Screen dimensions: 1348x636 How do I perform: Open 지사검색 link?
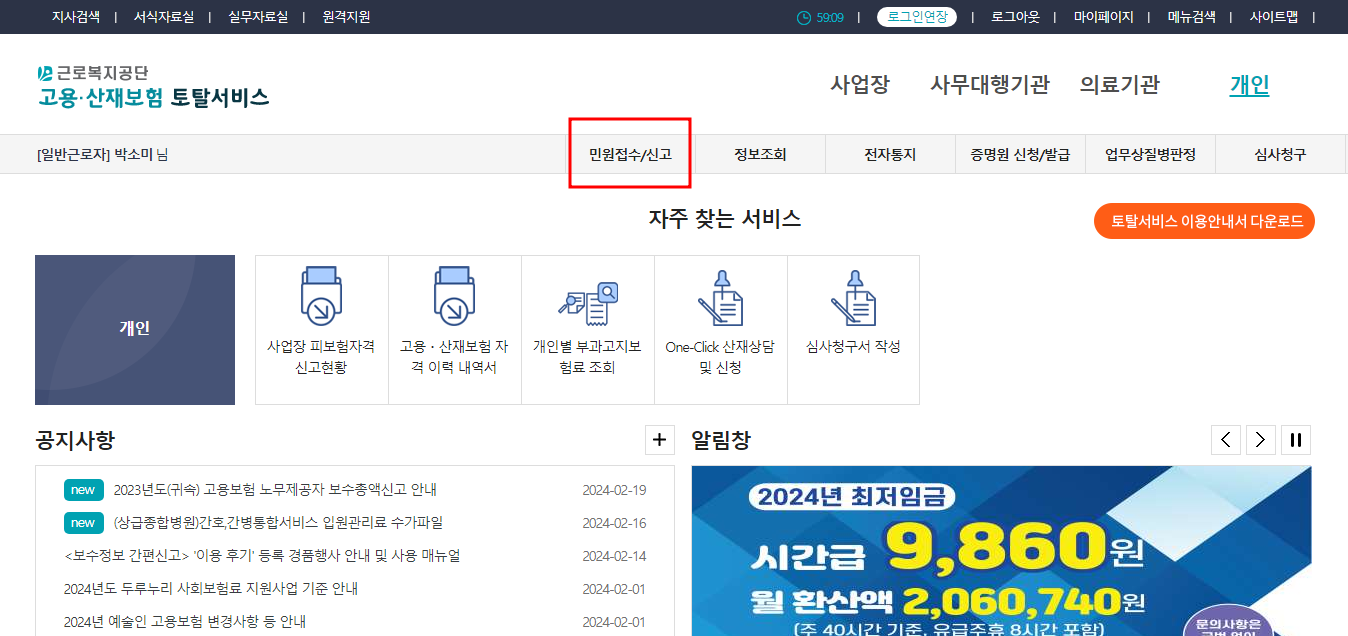click(76, 17)
